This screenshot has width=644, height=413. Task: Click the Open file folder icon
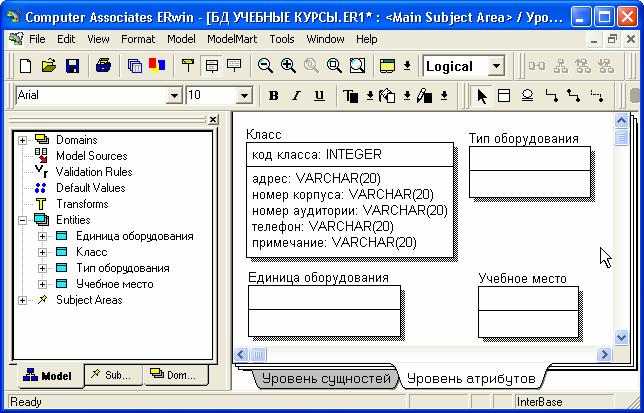49,66
